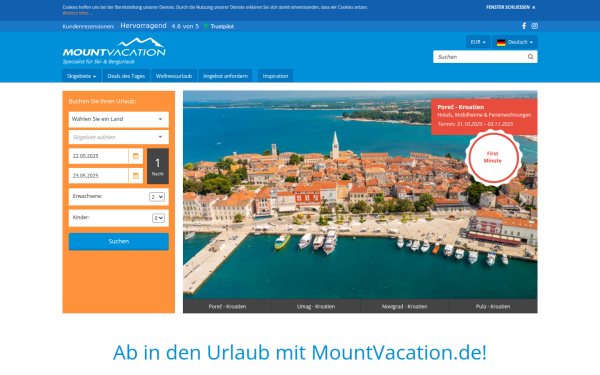Screen dimensions: 600x375
Task: Open the Facebook page icon
Action: (x=524, y=26)
